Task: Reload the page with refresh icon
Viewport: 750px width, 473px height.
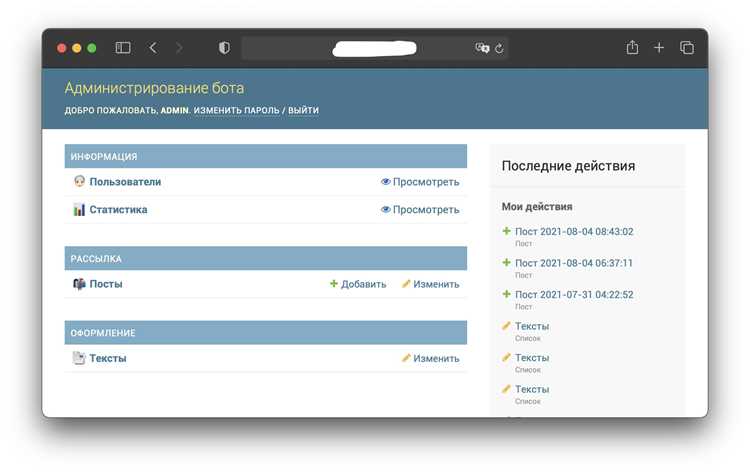Action: 499,48
